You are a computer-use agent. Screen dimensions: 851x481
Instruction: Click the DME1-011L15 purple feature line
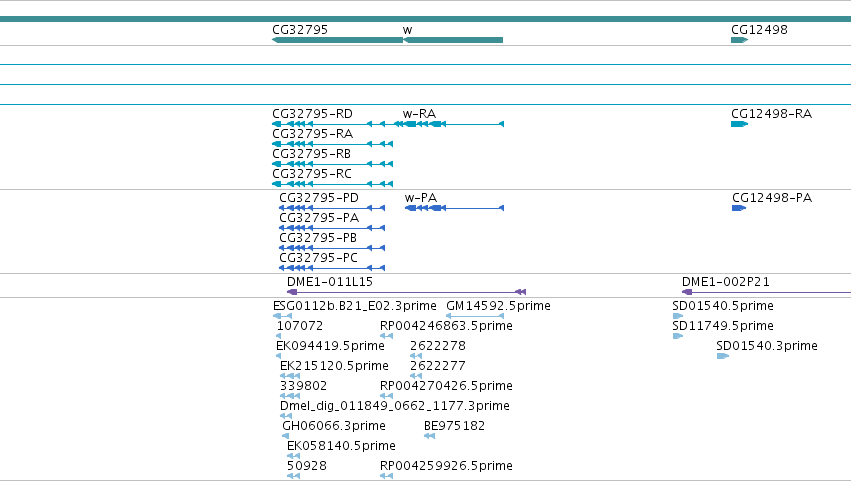tap(406, 292)
